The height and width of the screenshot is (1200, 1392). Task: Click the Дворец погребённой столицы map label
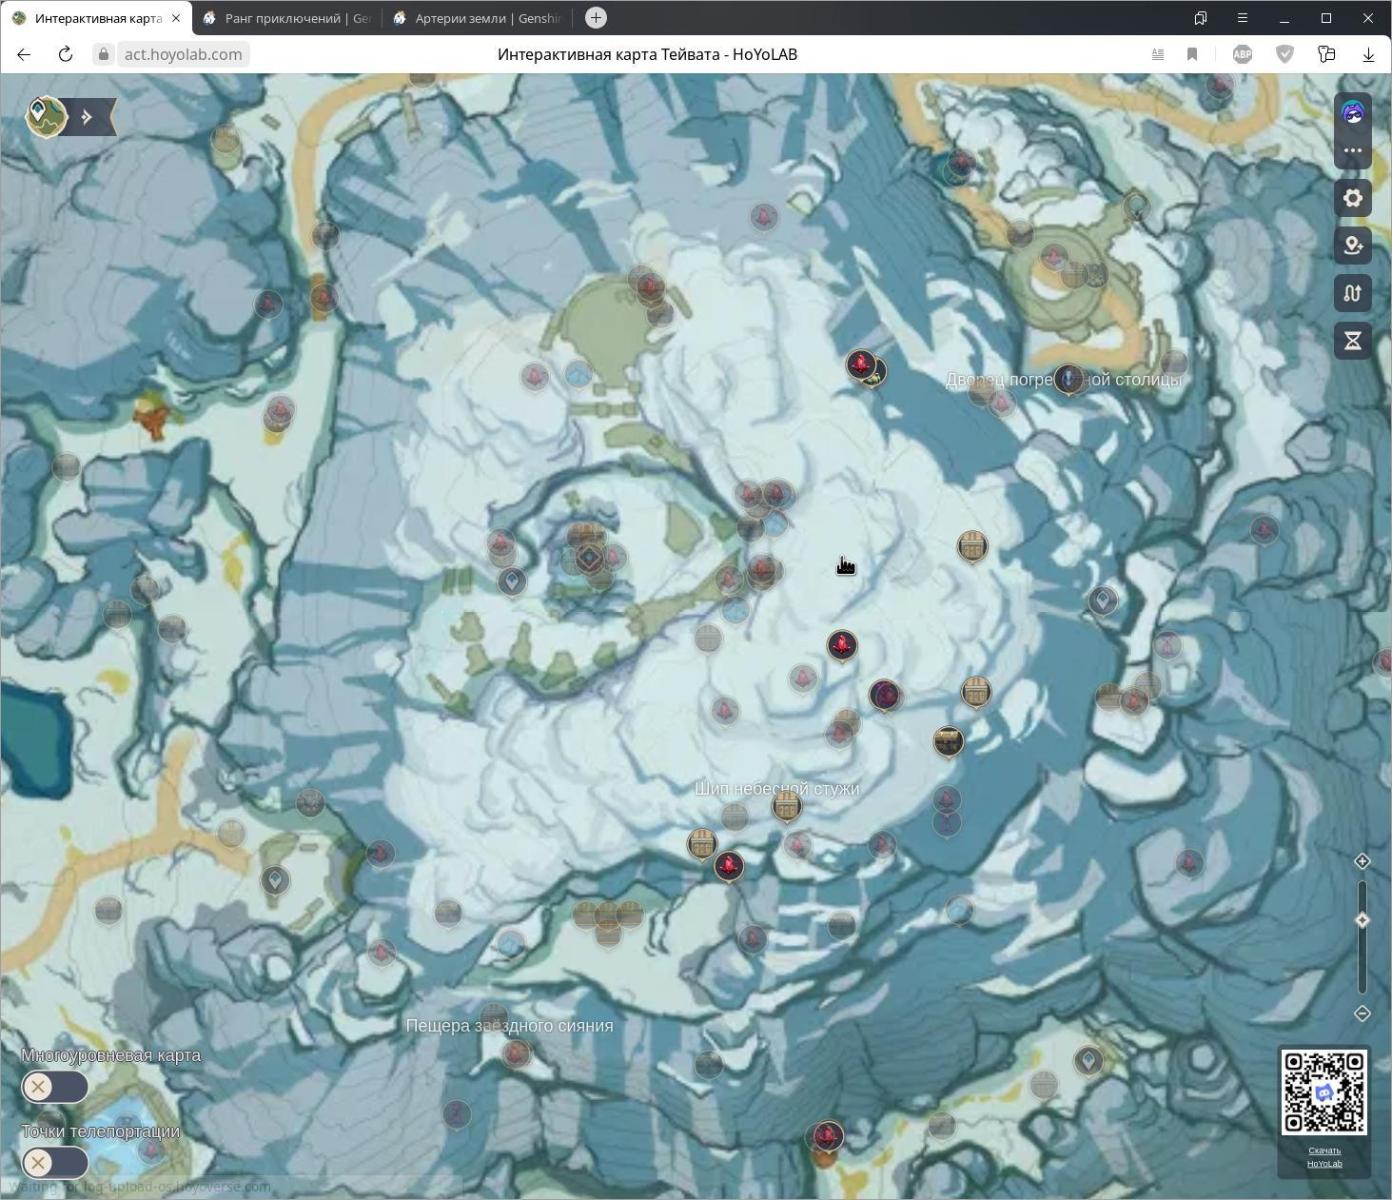(1064, 380)
